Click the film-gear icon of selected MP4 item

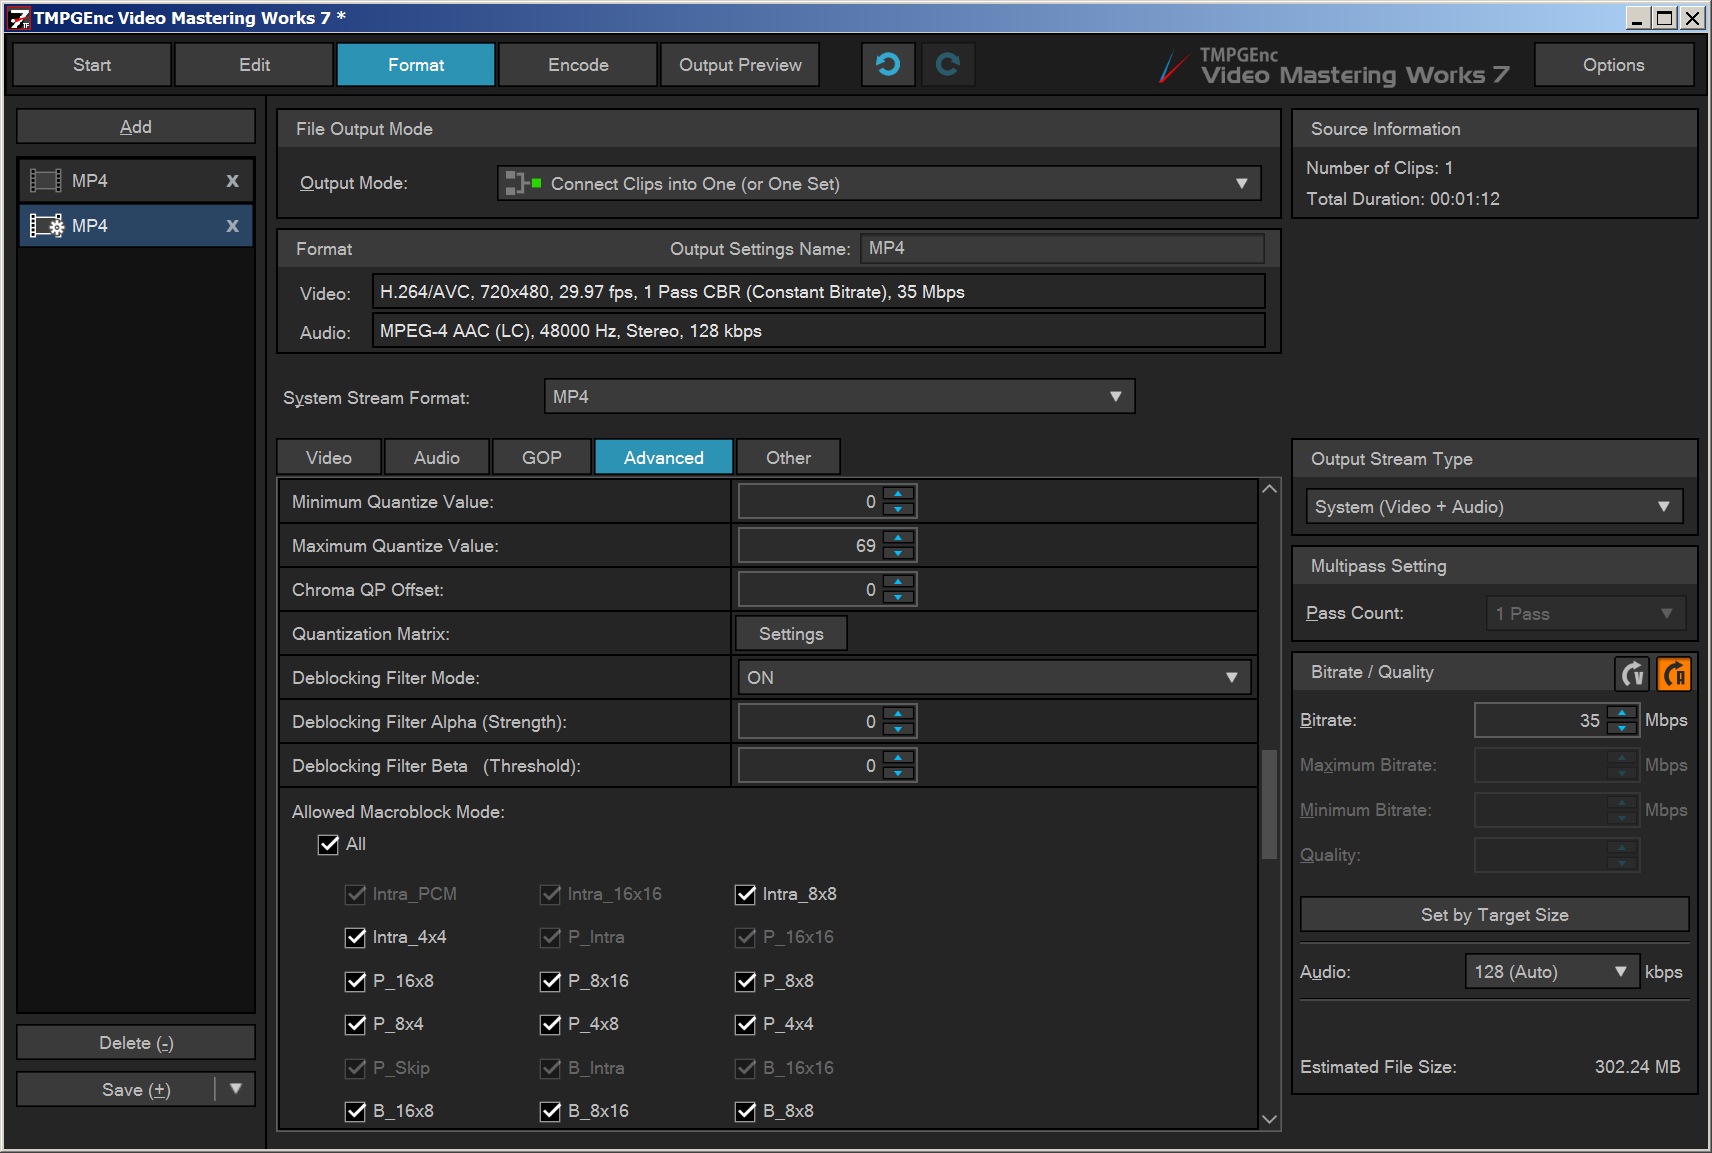[46, 226]
